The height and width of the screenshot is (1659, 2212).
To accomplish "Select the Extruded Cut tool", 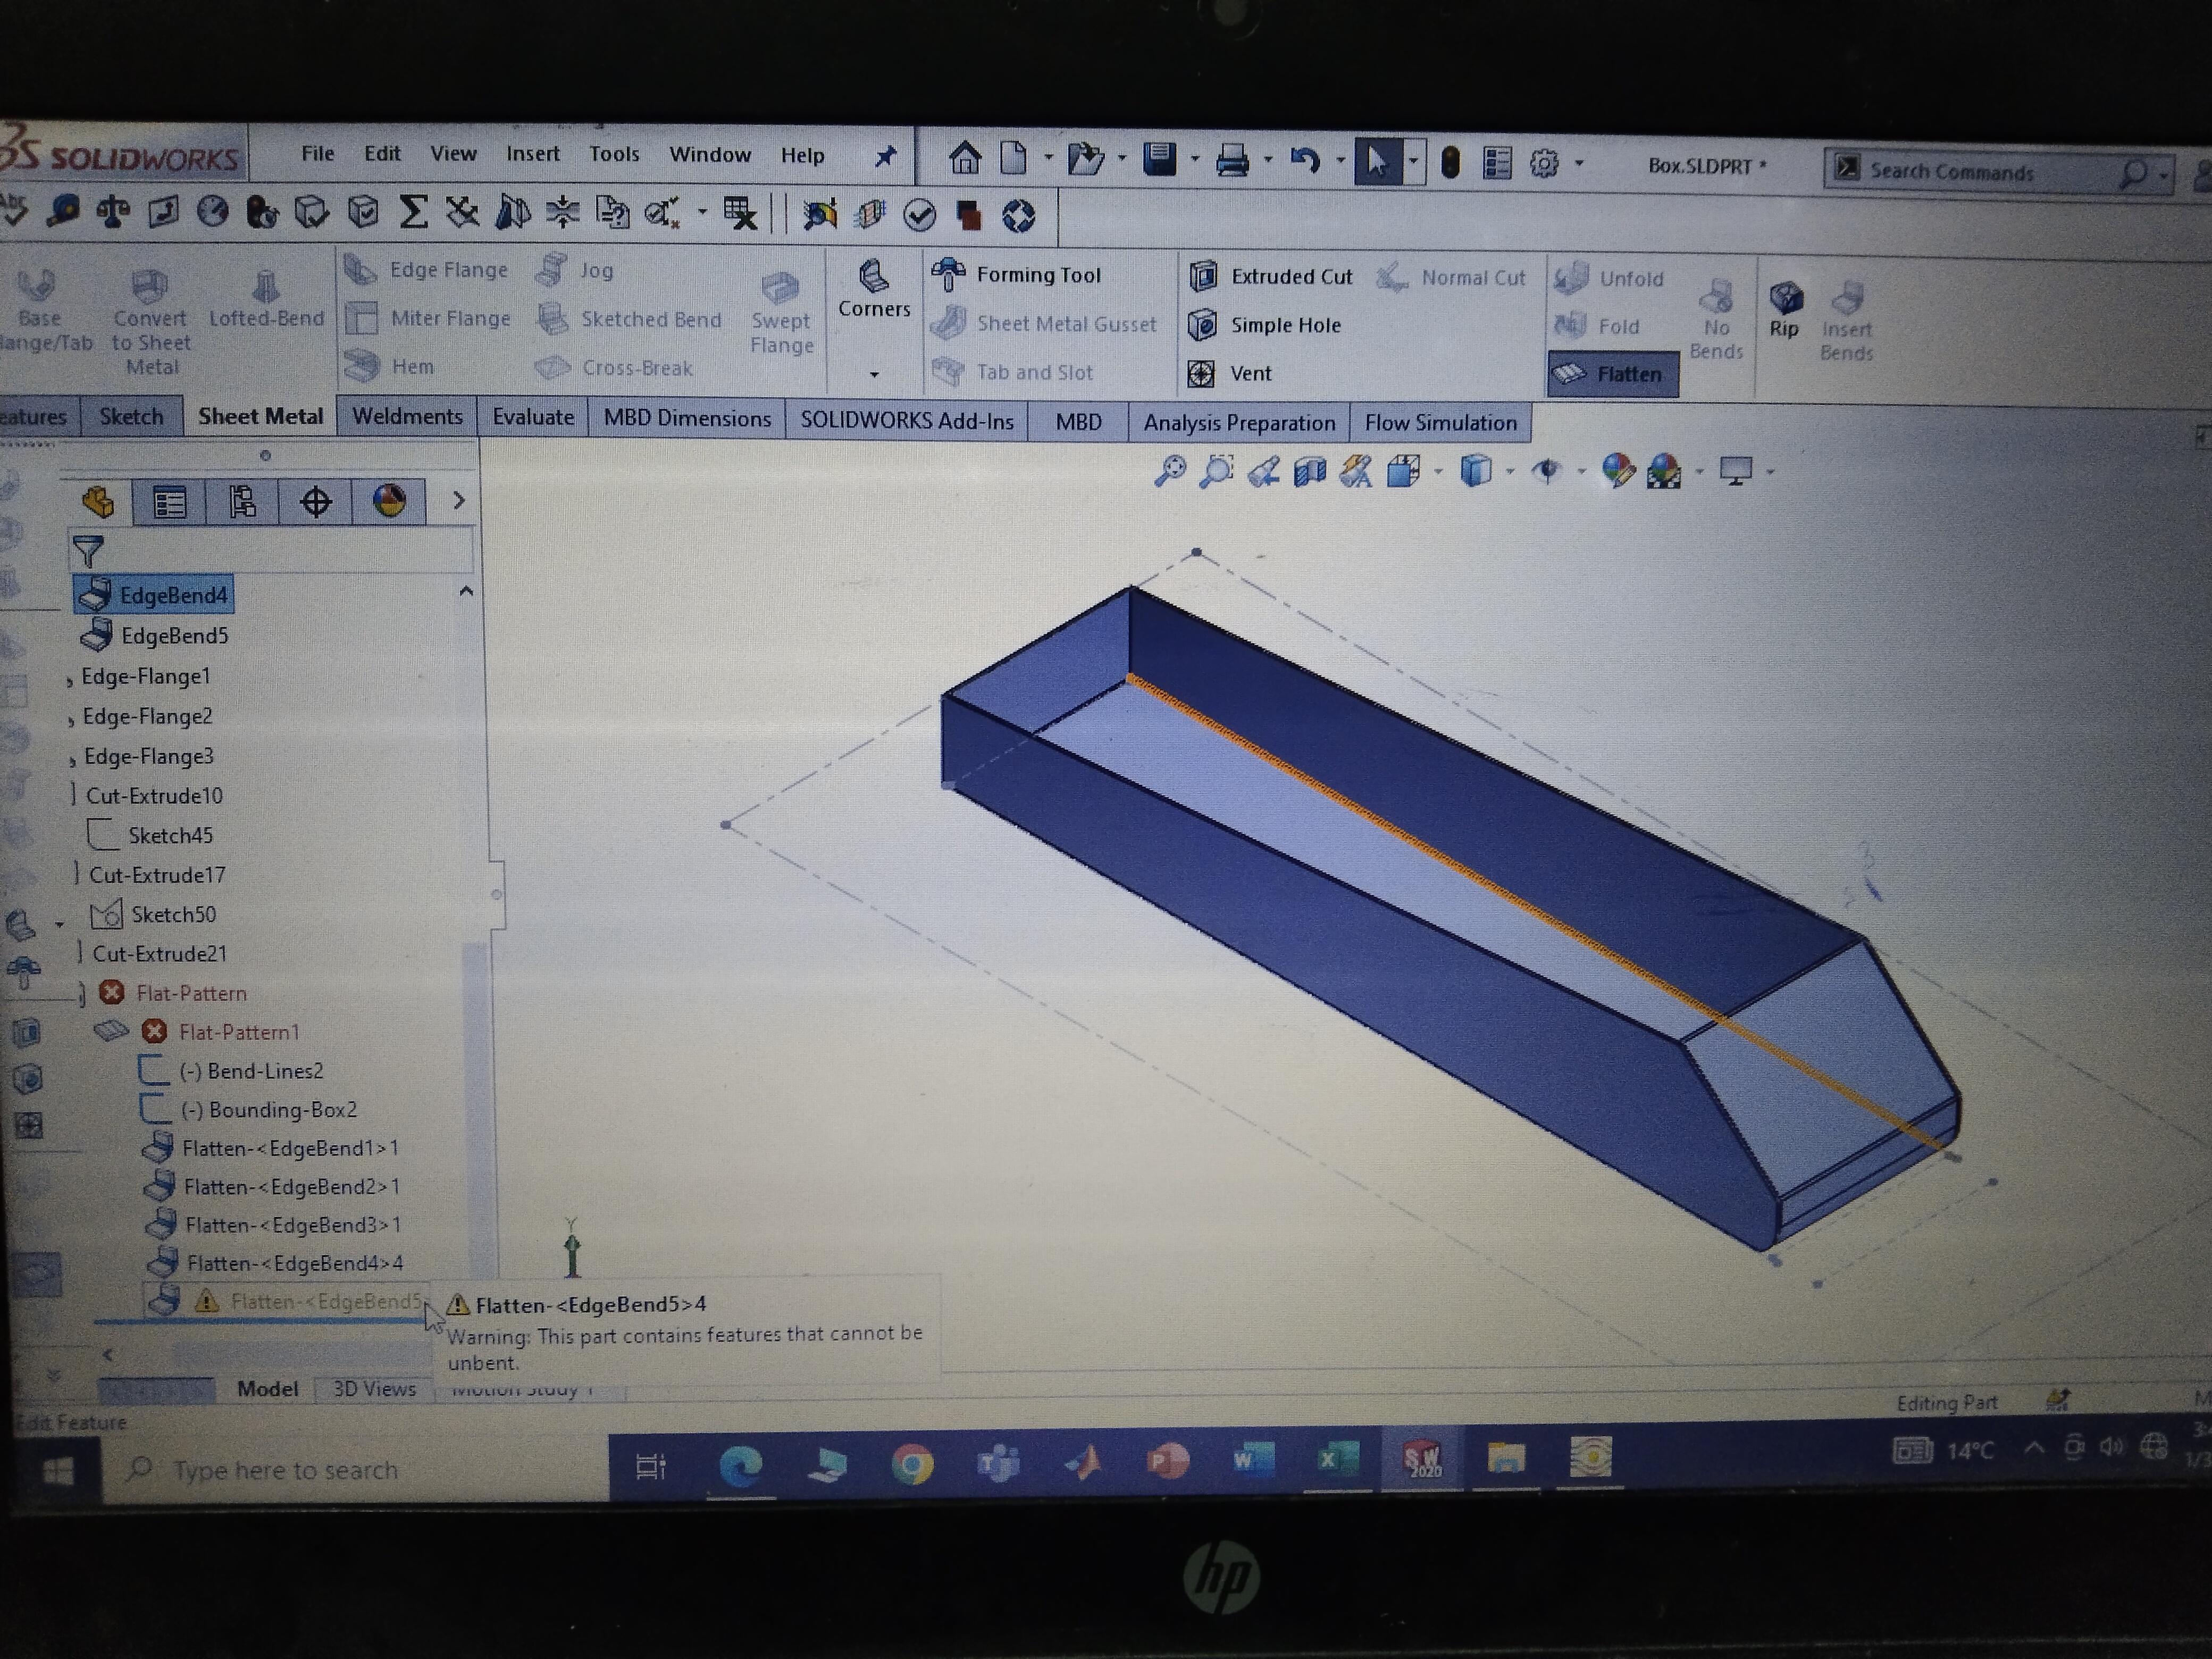I will [1270, 276].
